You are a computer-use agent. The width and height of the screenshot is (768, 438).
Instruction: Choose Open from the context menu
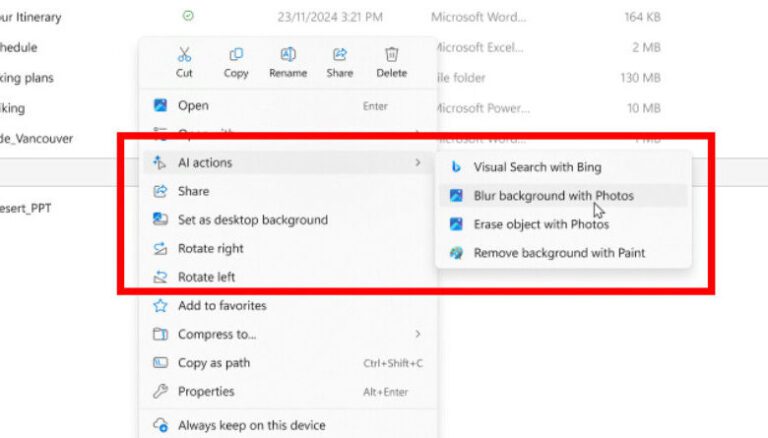coord(288,105)
